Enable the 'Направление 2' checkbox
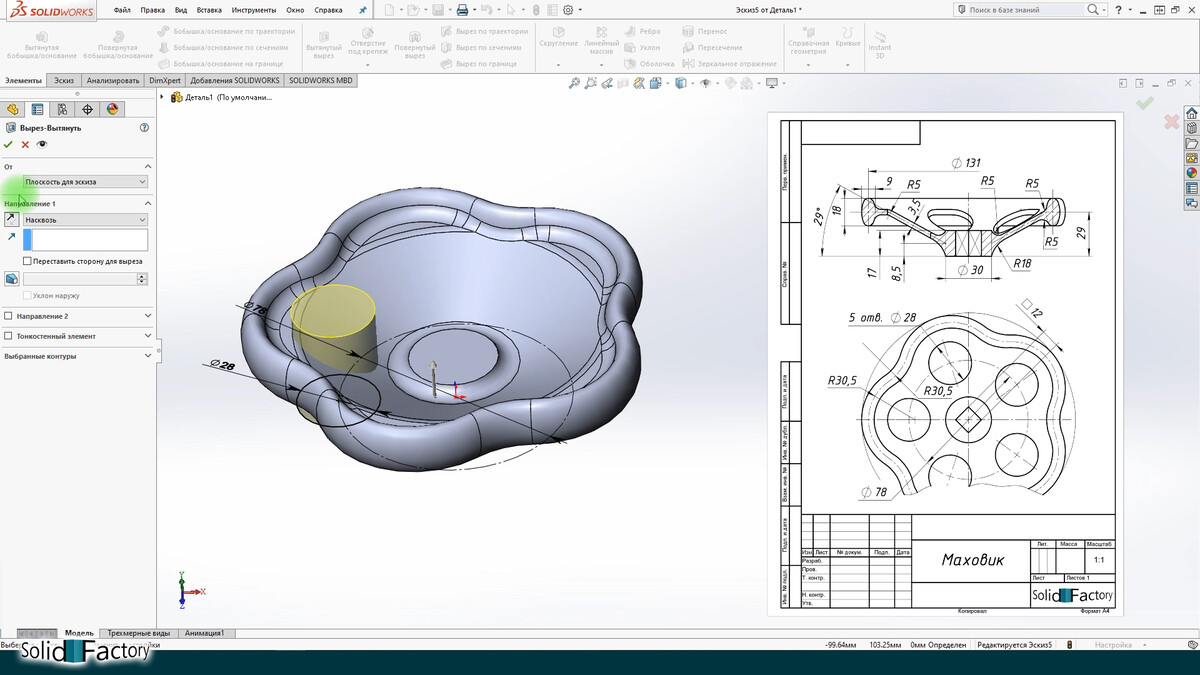Image resolution: width=1200 pixels, height=675 pixels. click(9, 316)
